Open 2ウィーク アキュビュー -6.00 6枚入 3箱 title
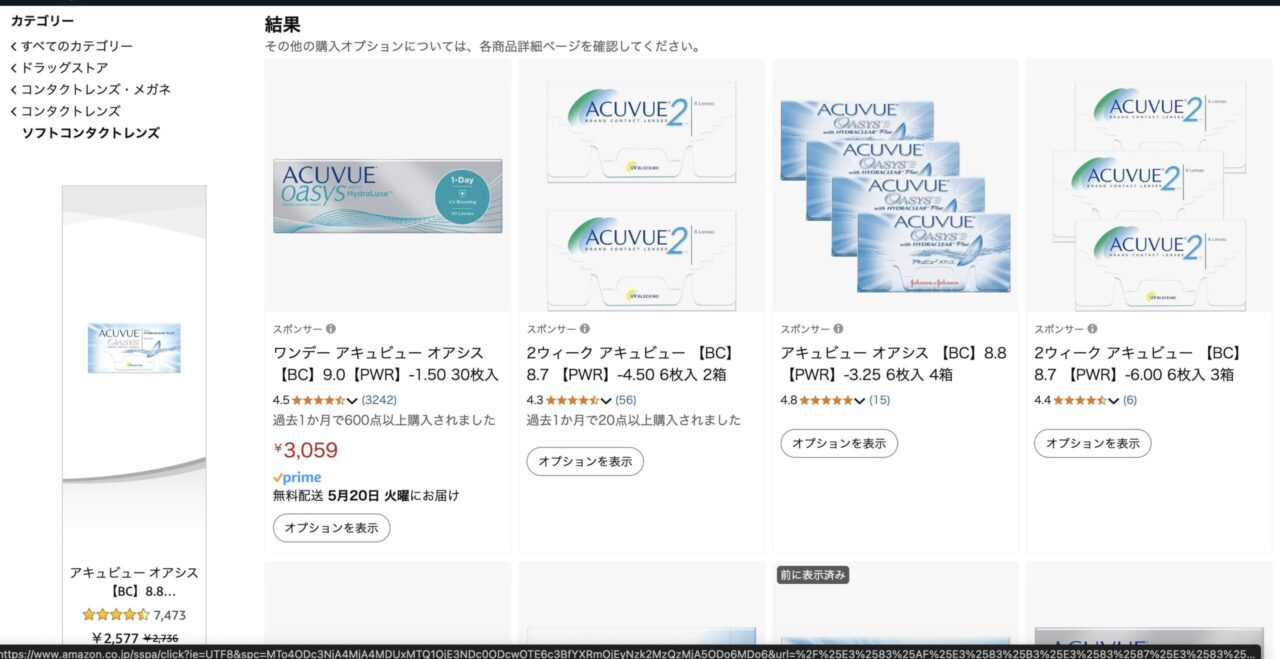The image size is (1280, 659). [x=1139, y=364]
